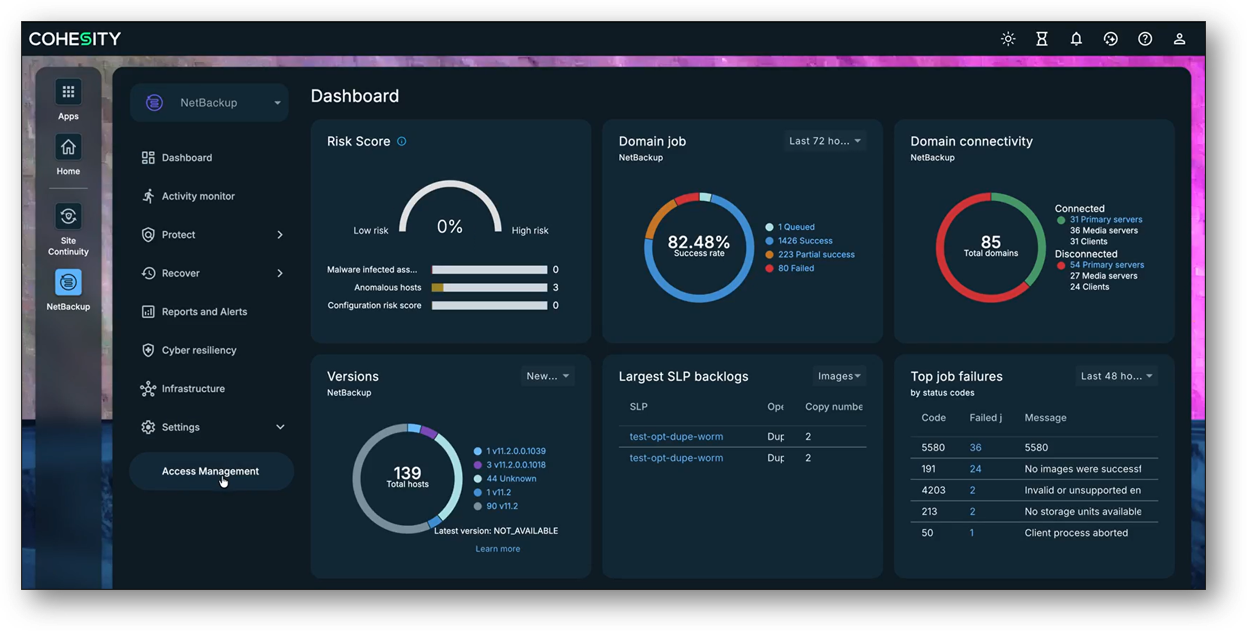This screenshot has width=1247, height=631.
Task: Click the 1 Queued legend link
Action: coord(796,227)
